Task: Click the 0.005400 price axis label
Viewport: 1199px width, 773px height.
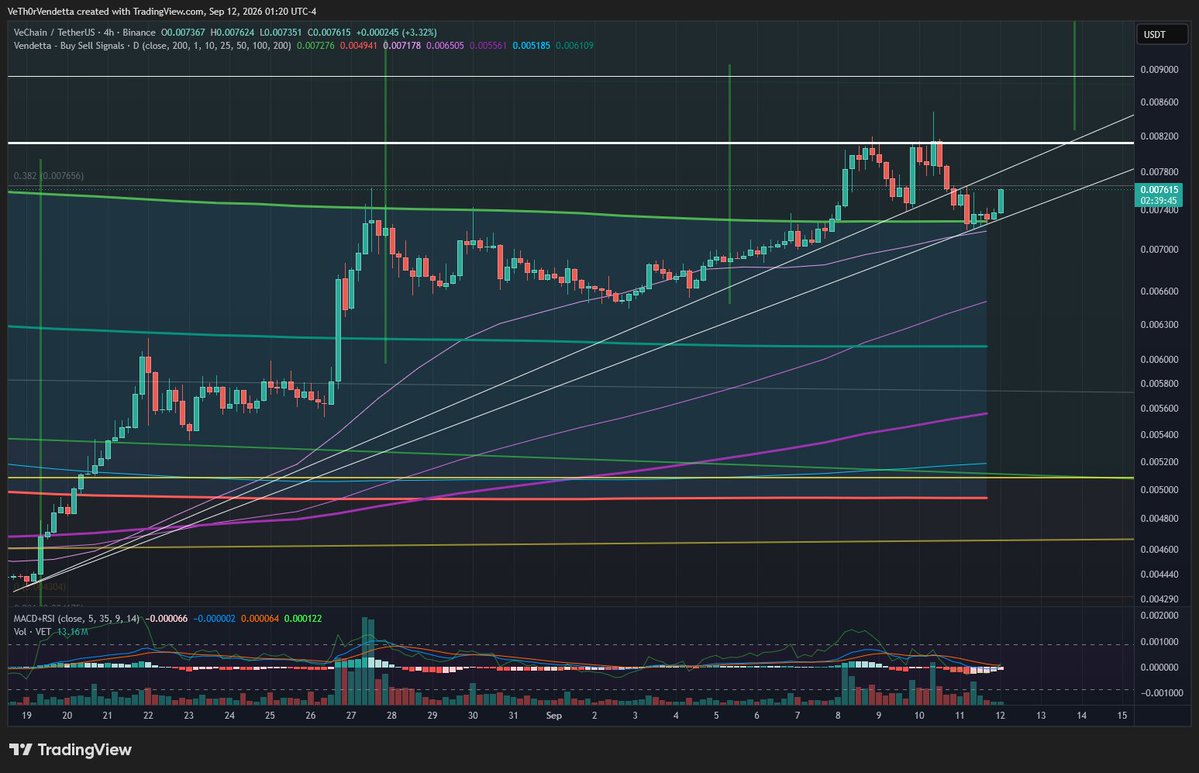Action: point(1159,435)
